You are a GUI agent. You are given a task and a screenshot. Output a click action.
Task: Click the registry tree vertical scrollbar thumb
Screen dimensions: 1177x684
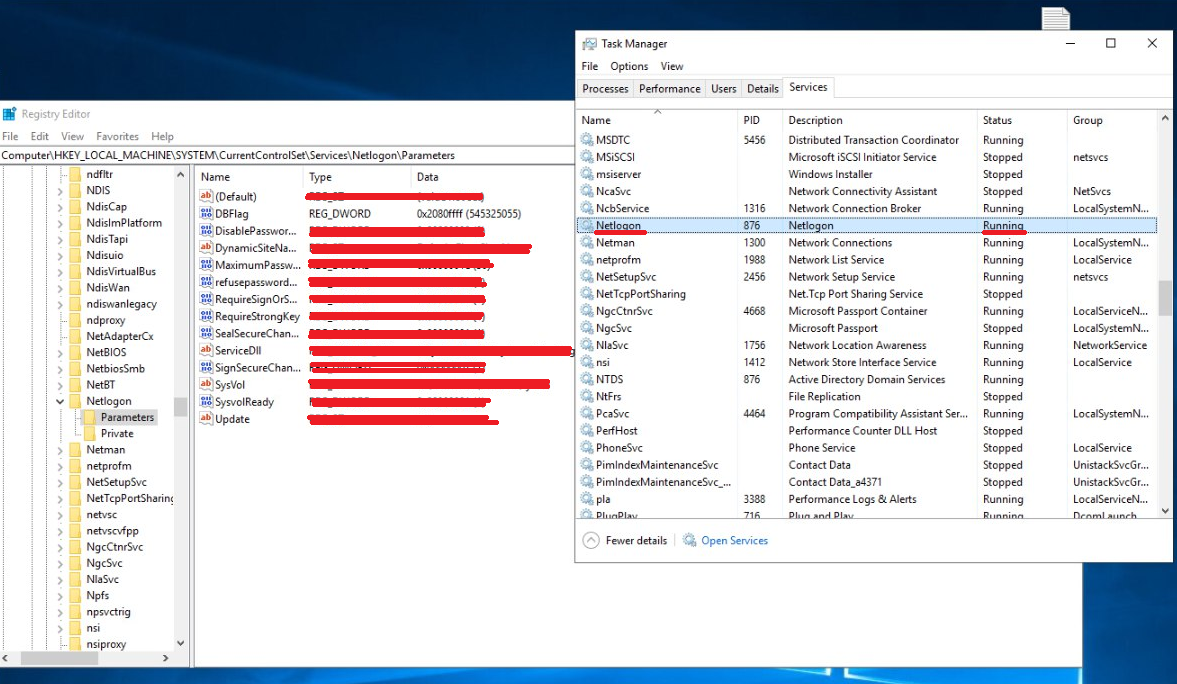coord(180,406)
